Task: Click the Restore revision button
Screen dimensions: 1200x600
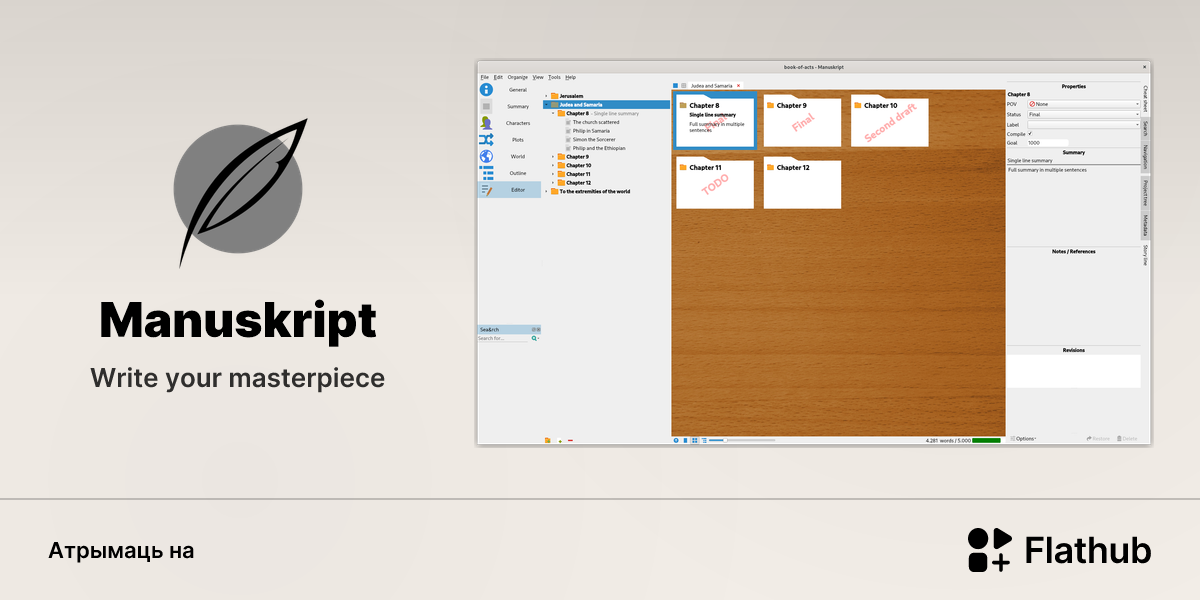Action: coord(1098,438)
